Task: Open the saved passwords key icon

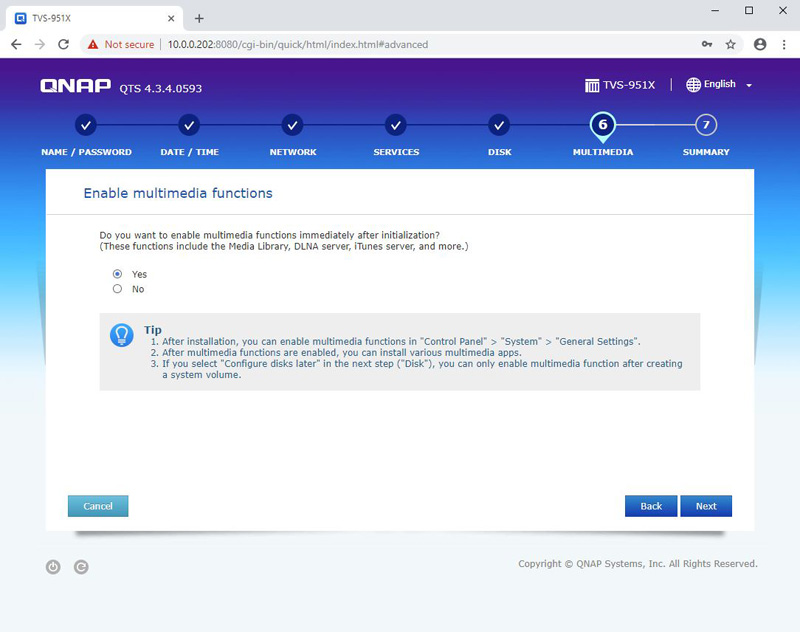Action: click(707, 44)
